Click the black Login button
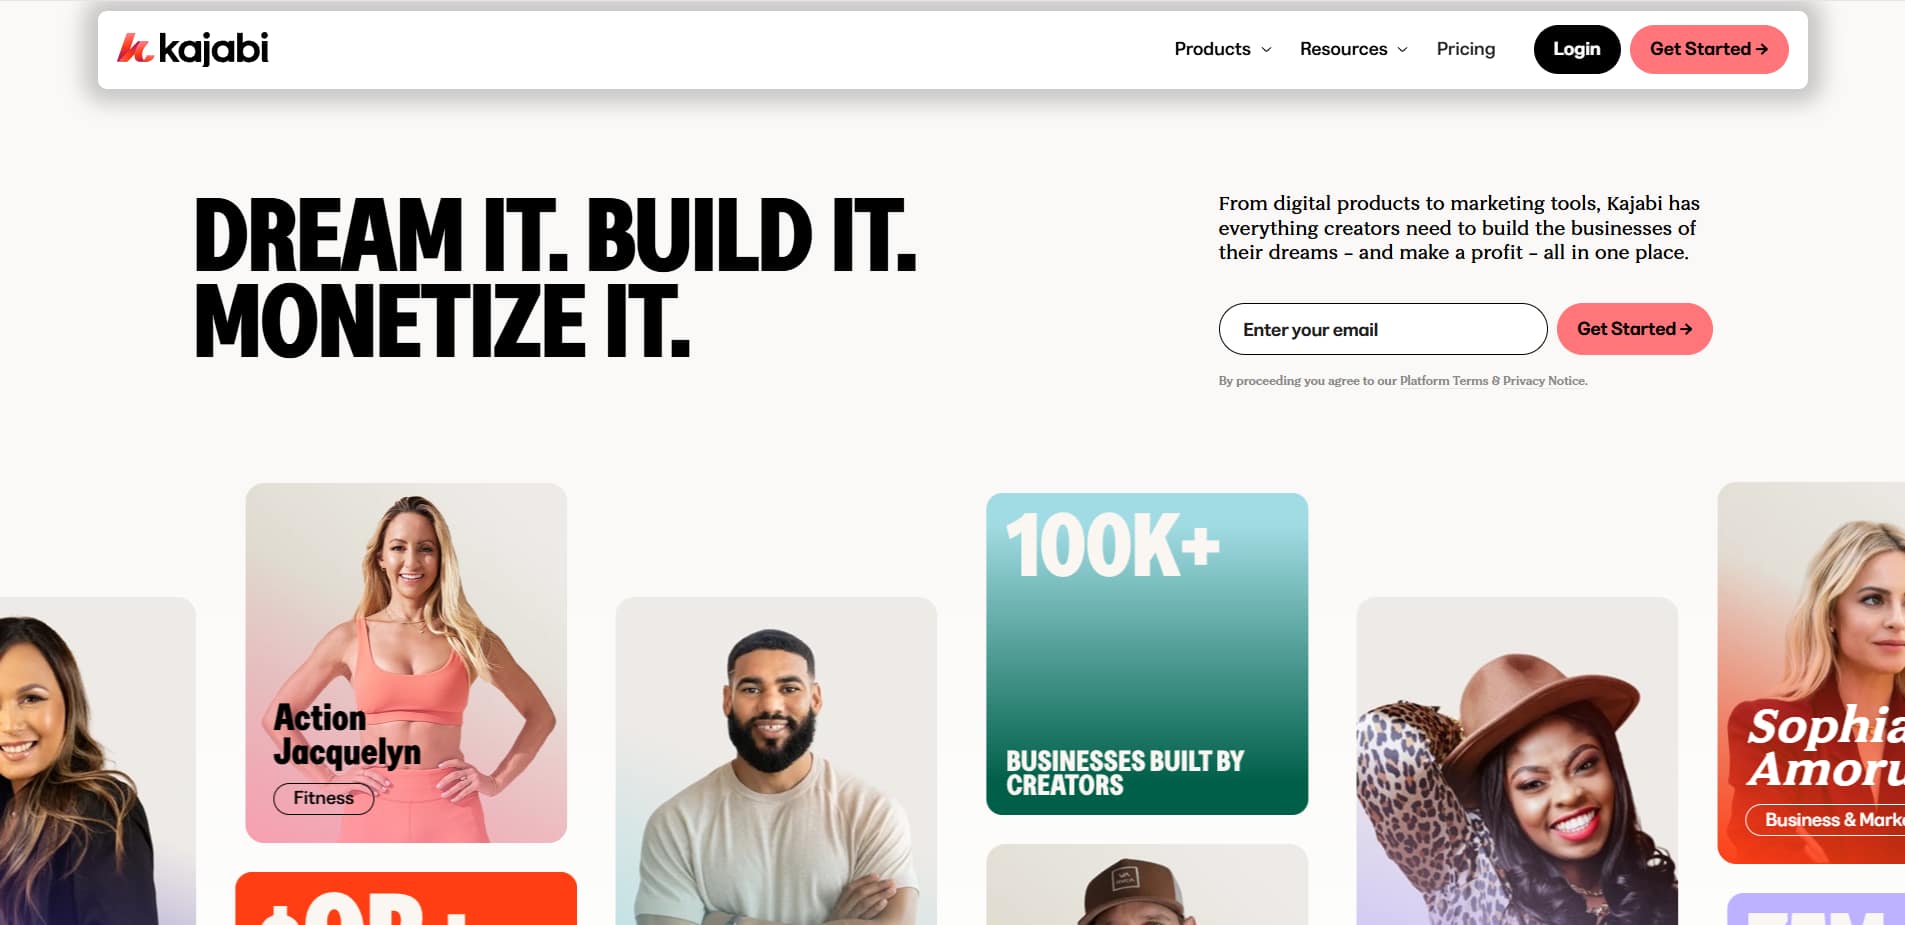 click(x=1576, y=49)
